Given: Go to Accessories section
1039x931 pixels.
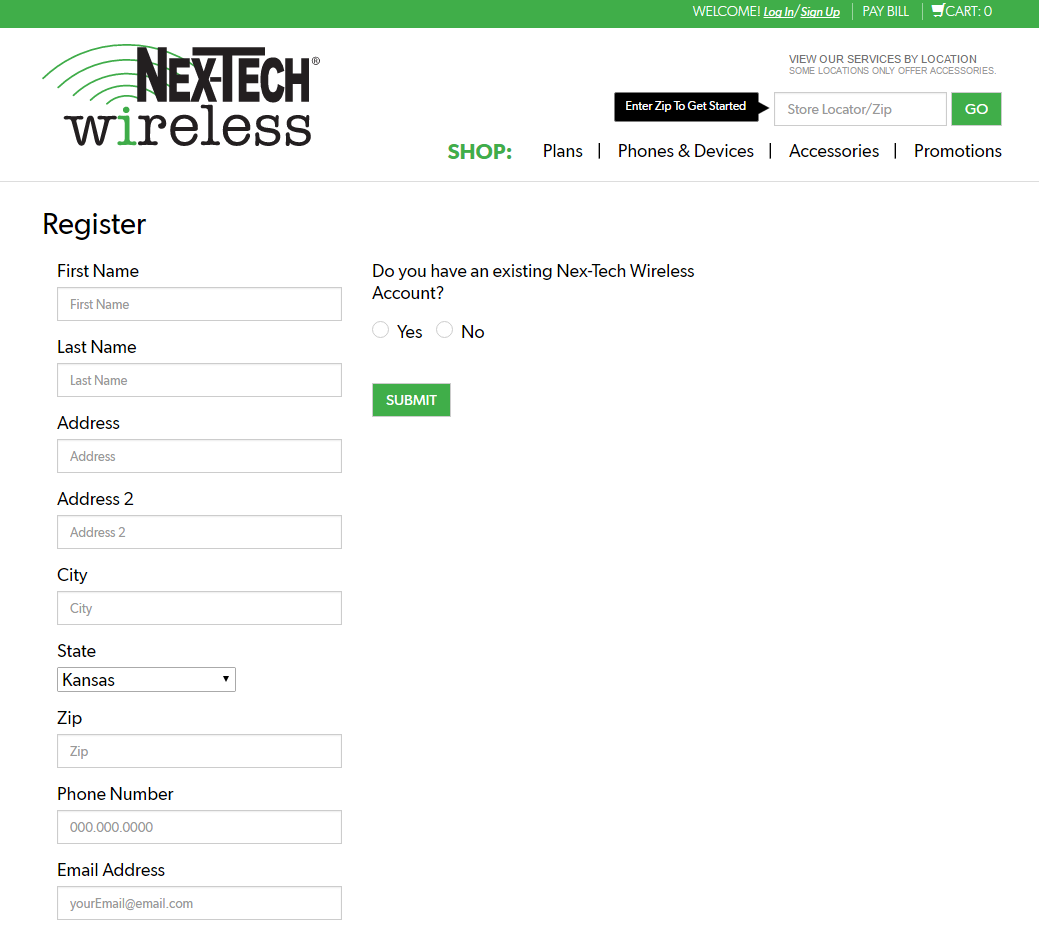Looking at the screenshot, I should [x=834, y=151].
